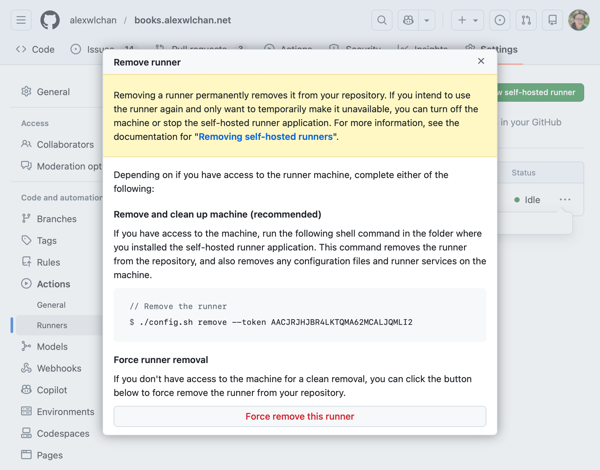Image resolution: width=600 pixels, height=470 pixels.
Task: Open the runner's three-dot options menu
Action: pos(565,199)
